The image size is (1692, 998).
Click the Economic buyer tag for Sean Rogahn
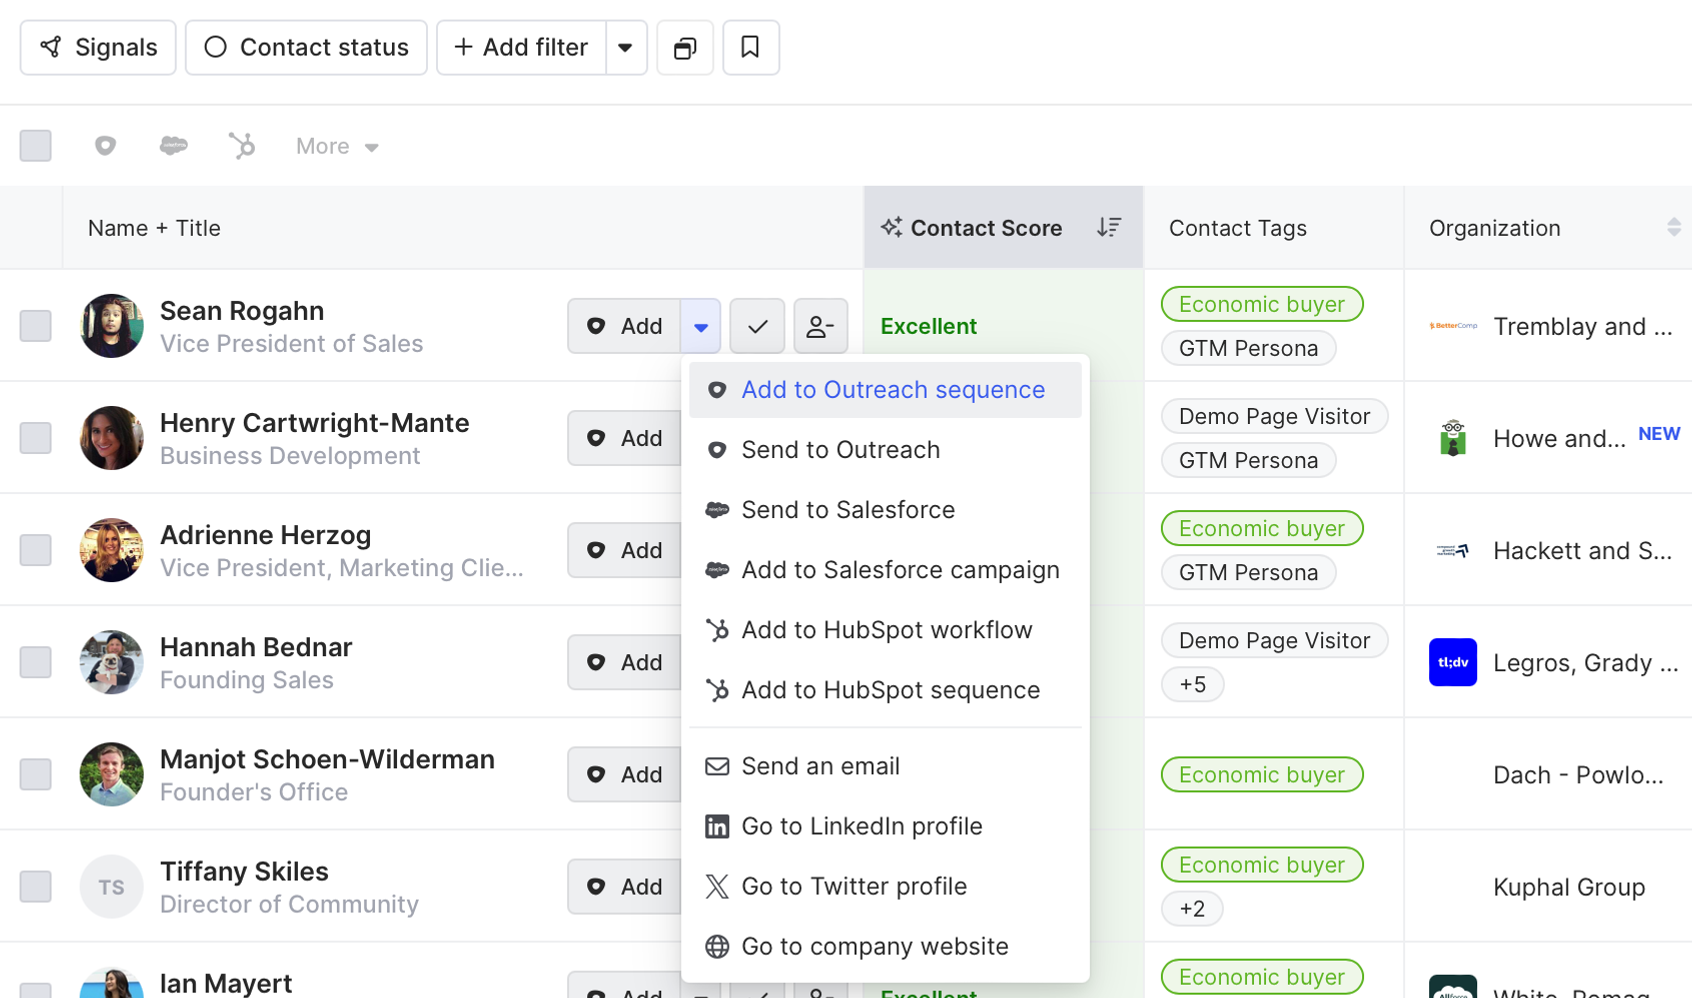coord(1262,304)
